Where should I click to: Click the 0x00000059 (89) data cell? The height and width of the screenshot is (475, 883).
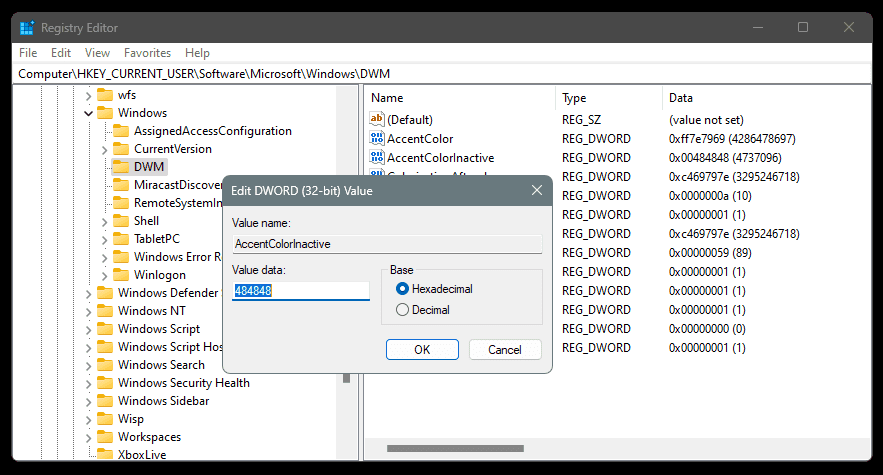click(x=710, y=252)
